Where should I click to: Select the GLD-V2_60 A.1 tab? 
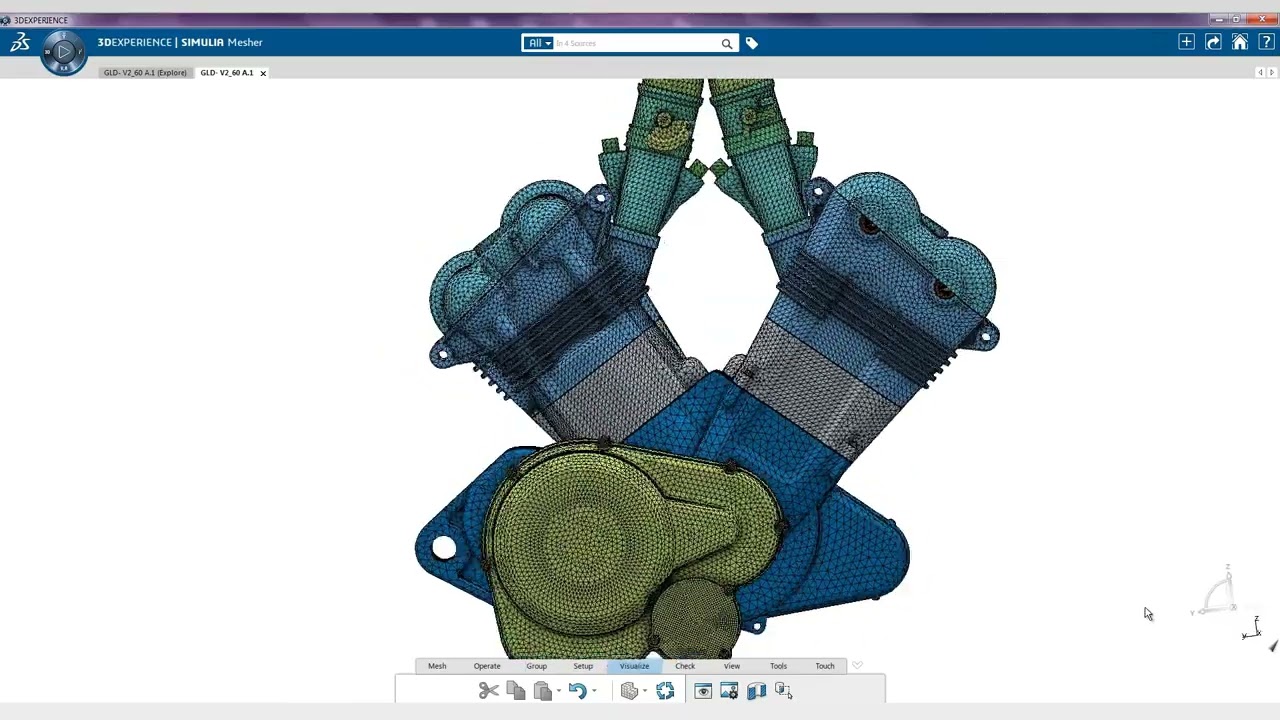pyautogui.click(x=226, y=73)
